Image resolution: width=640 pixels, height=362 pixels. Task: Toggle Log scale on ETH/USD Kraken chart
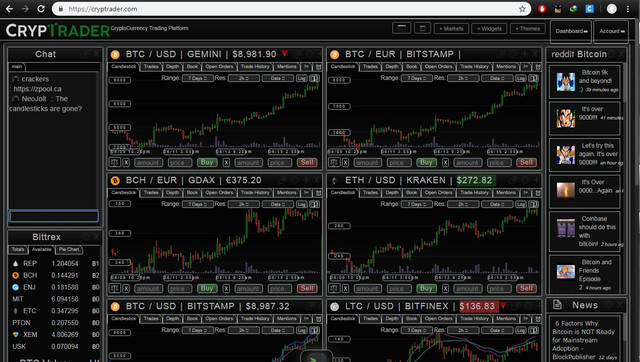(x=521, y=204)
